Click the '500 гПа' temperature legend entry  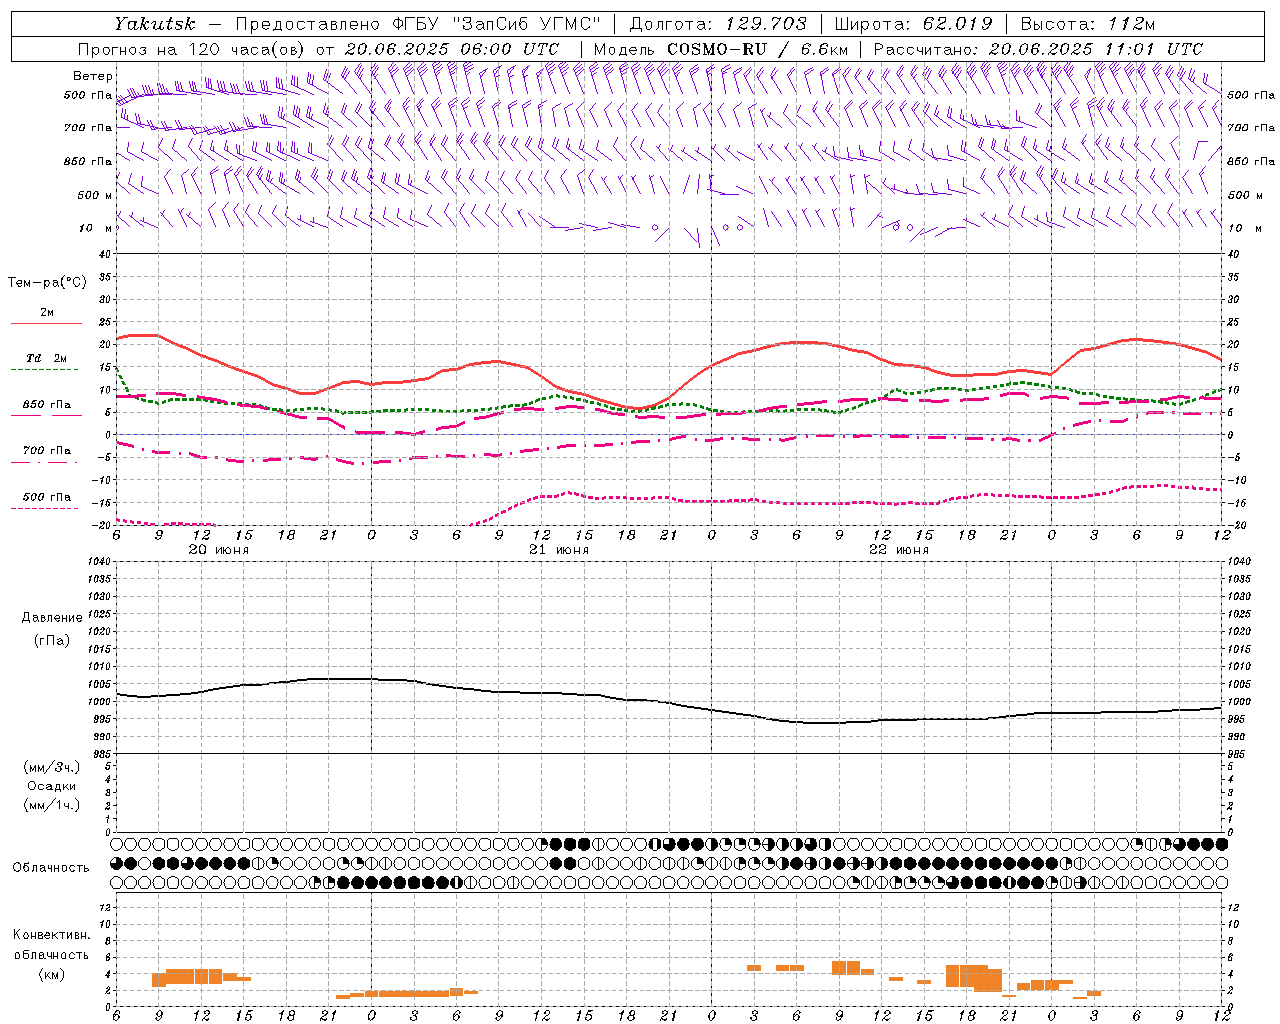(47, 497)
